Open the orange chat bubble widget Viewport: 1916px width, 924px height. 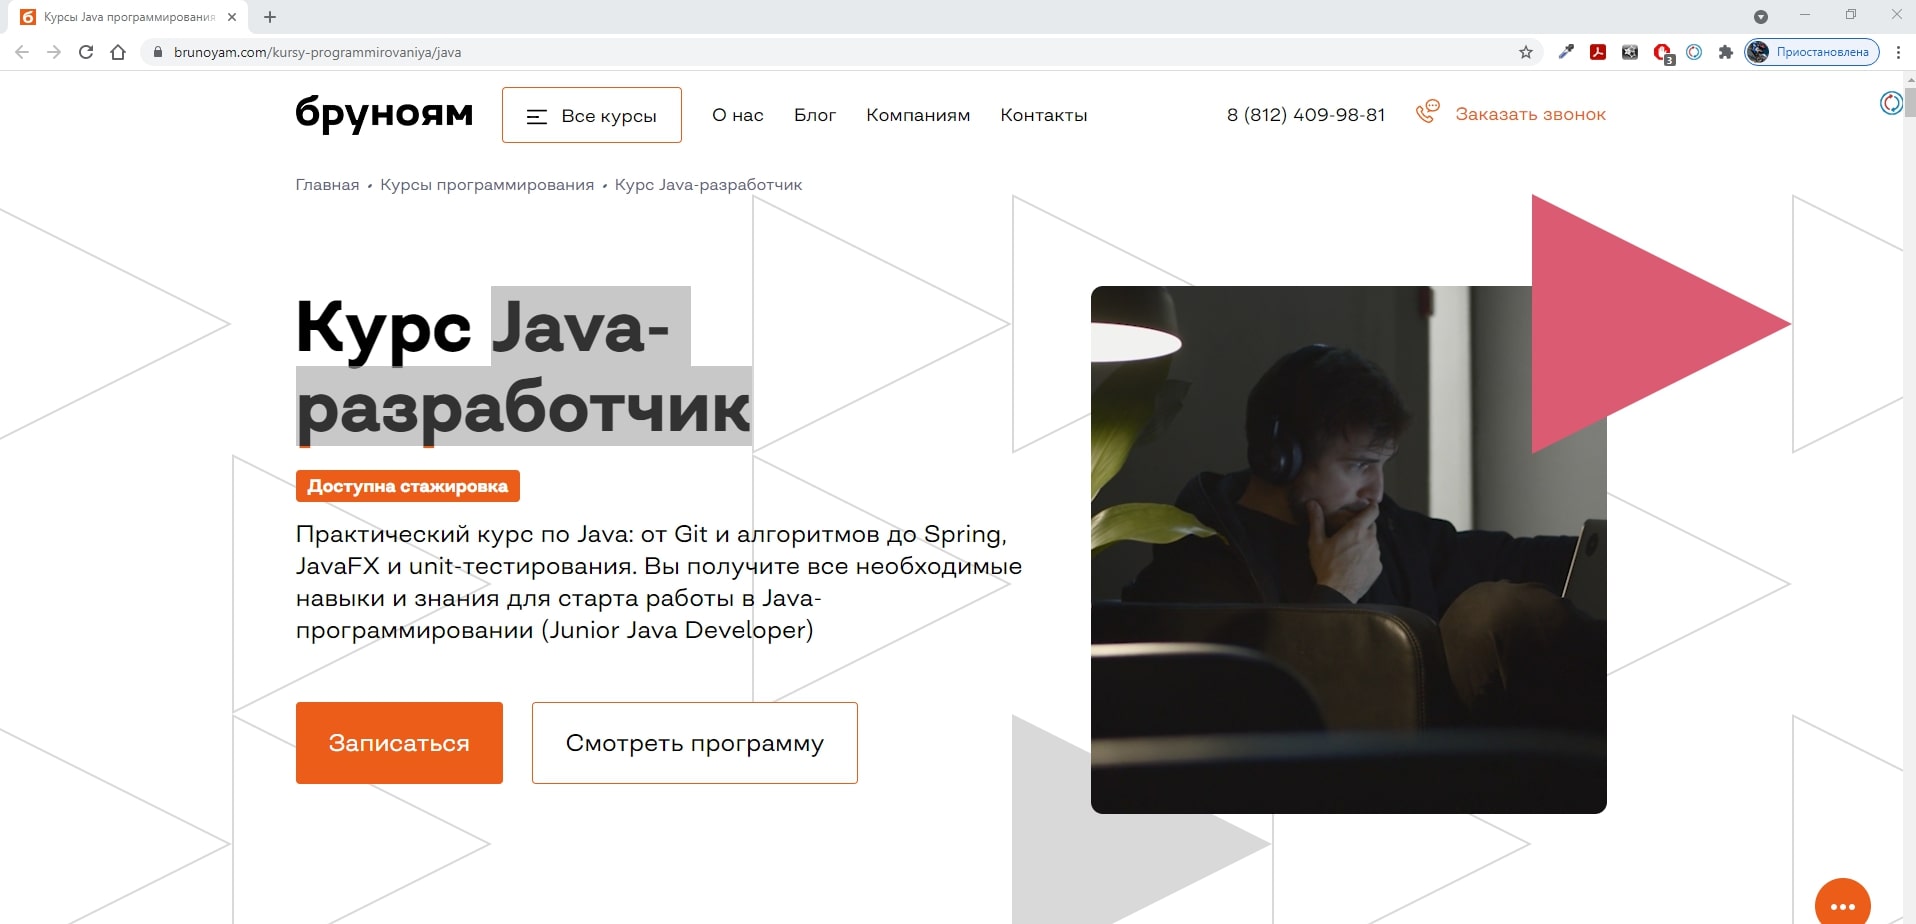[x=1843, y=904]
